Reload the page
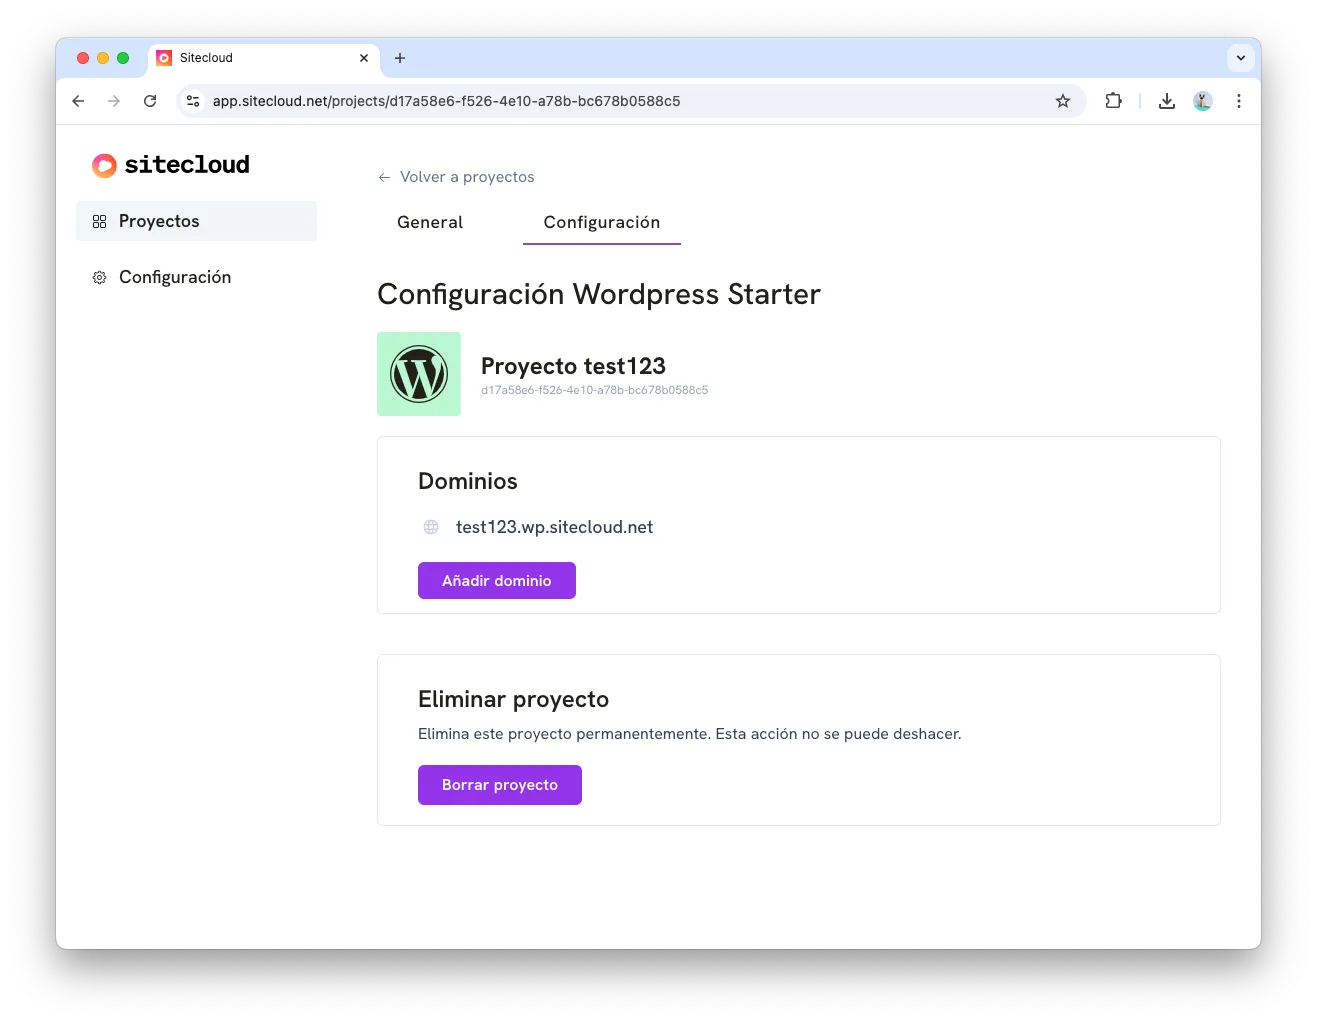The image size is (1317, 1023). (150, 101)
